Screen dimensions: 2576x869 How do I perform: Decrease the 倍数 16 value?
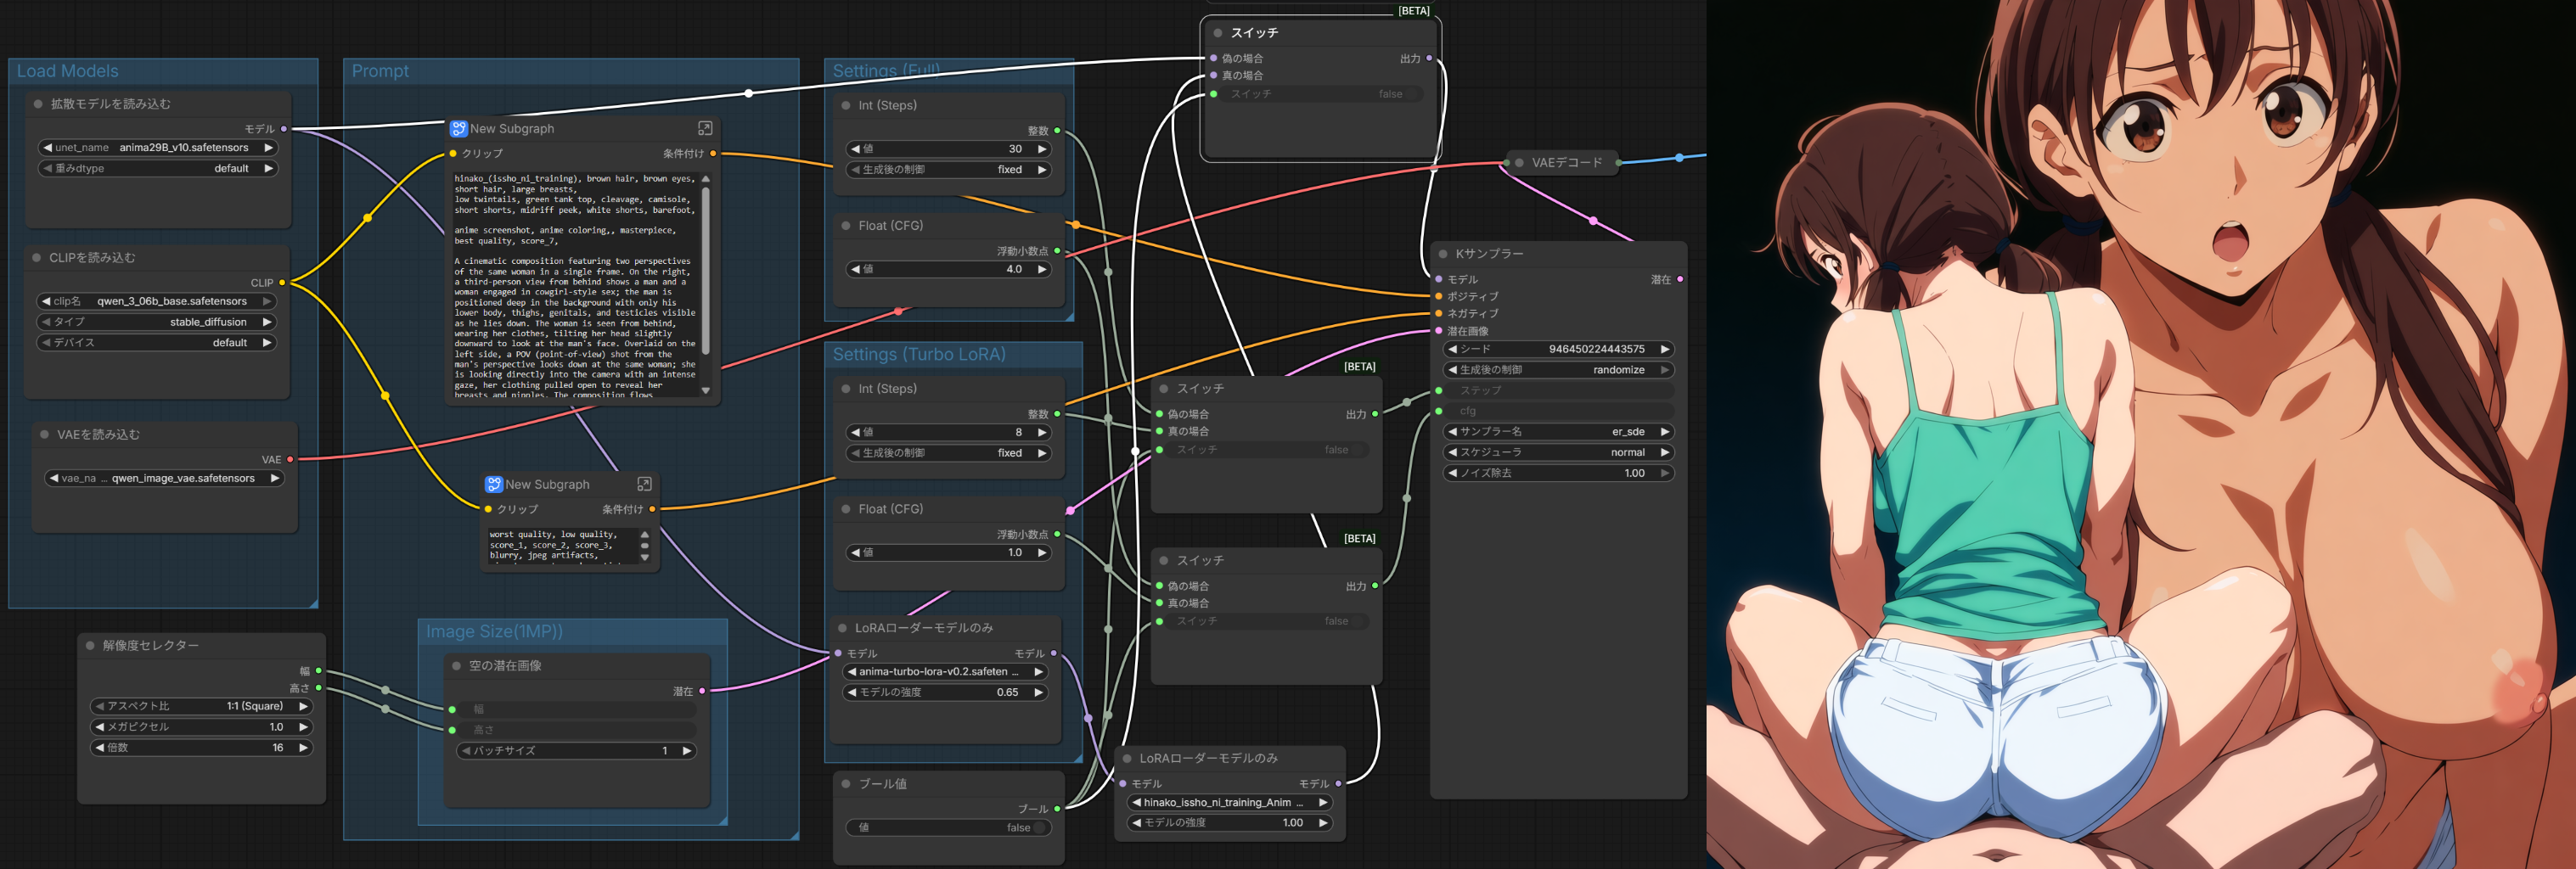[100, 748]
